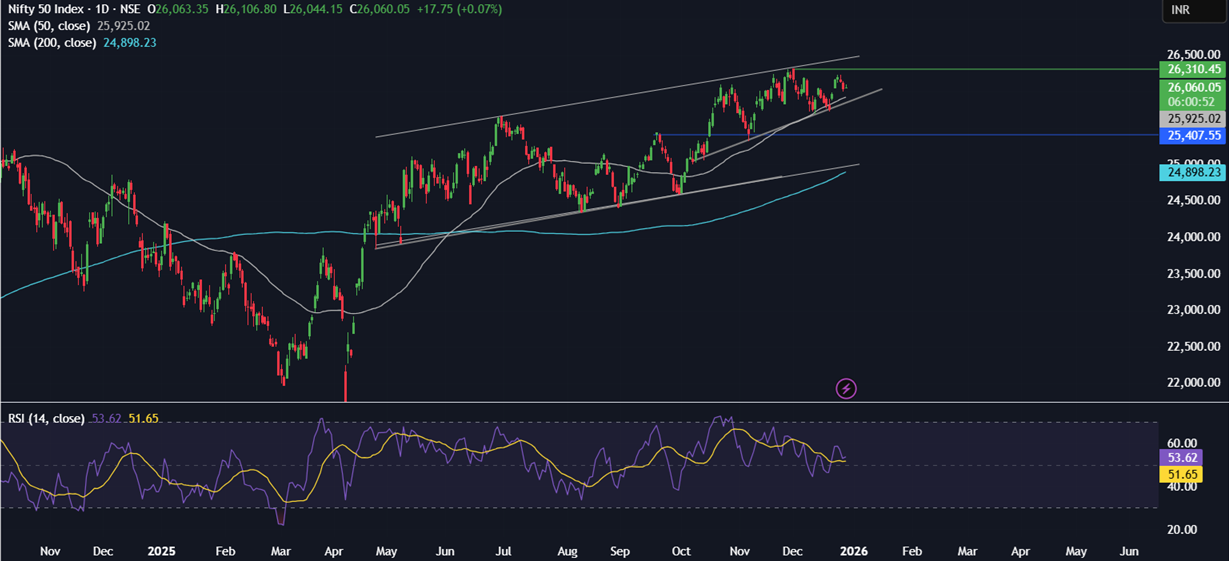
Task: Click the 22,000.00 price axis label
Action: [1189, 383]
